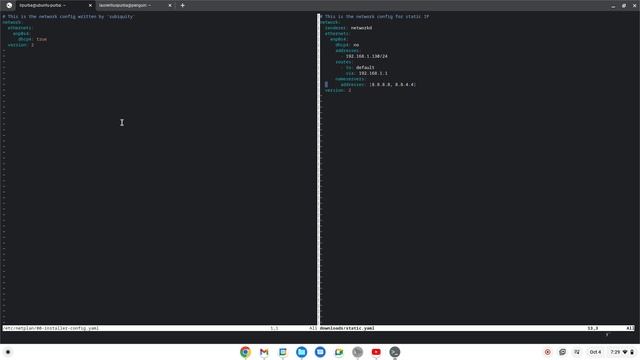Click the Terminal app shelf icon
This screenshot has height=360, width=640.
click(395, 352)
